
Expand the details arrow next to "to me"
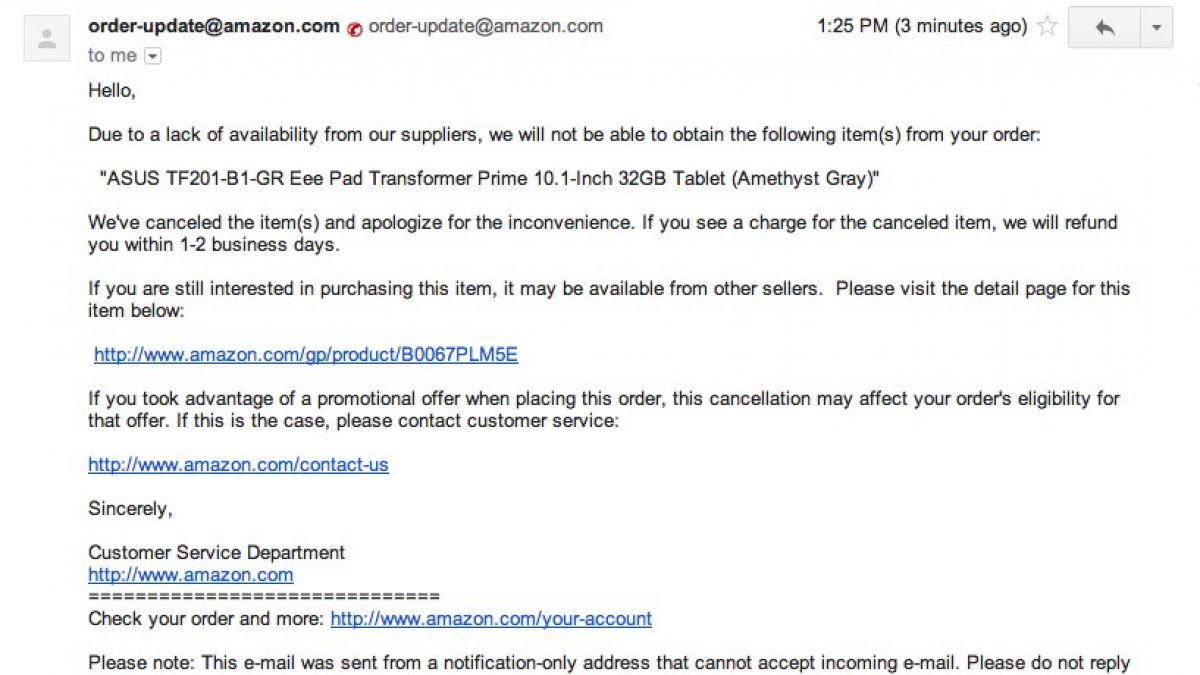click(x=152, y=57)
